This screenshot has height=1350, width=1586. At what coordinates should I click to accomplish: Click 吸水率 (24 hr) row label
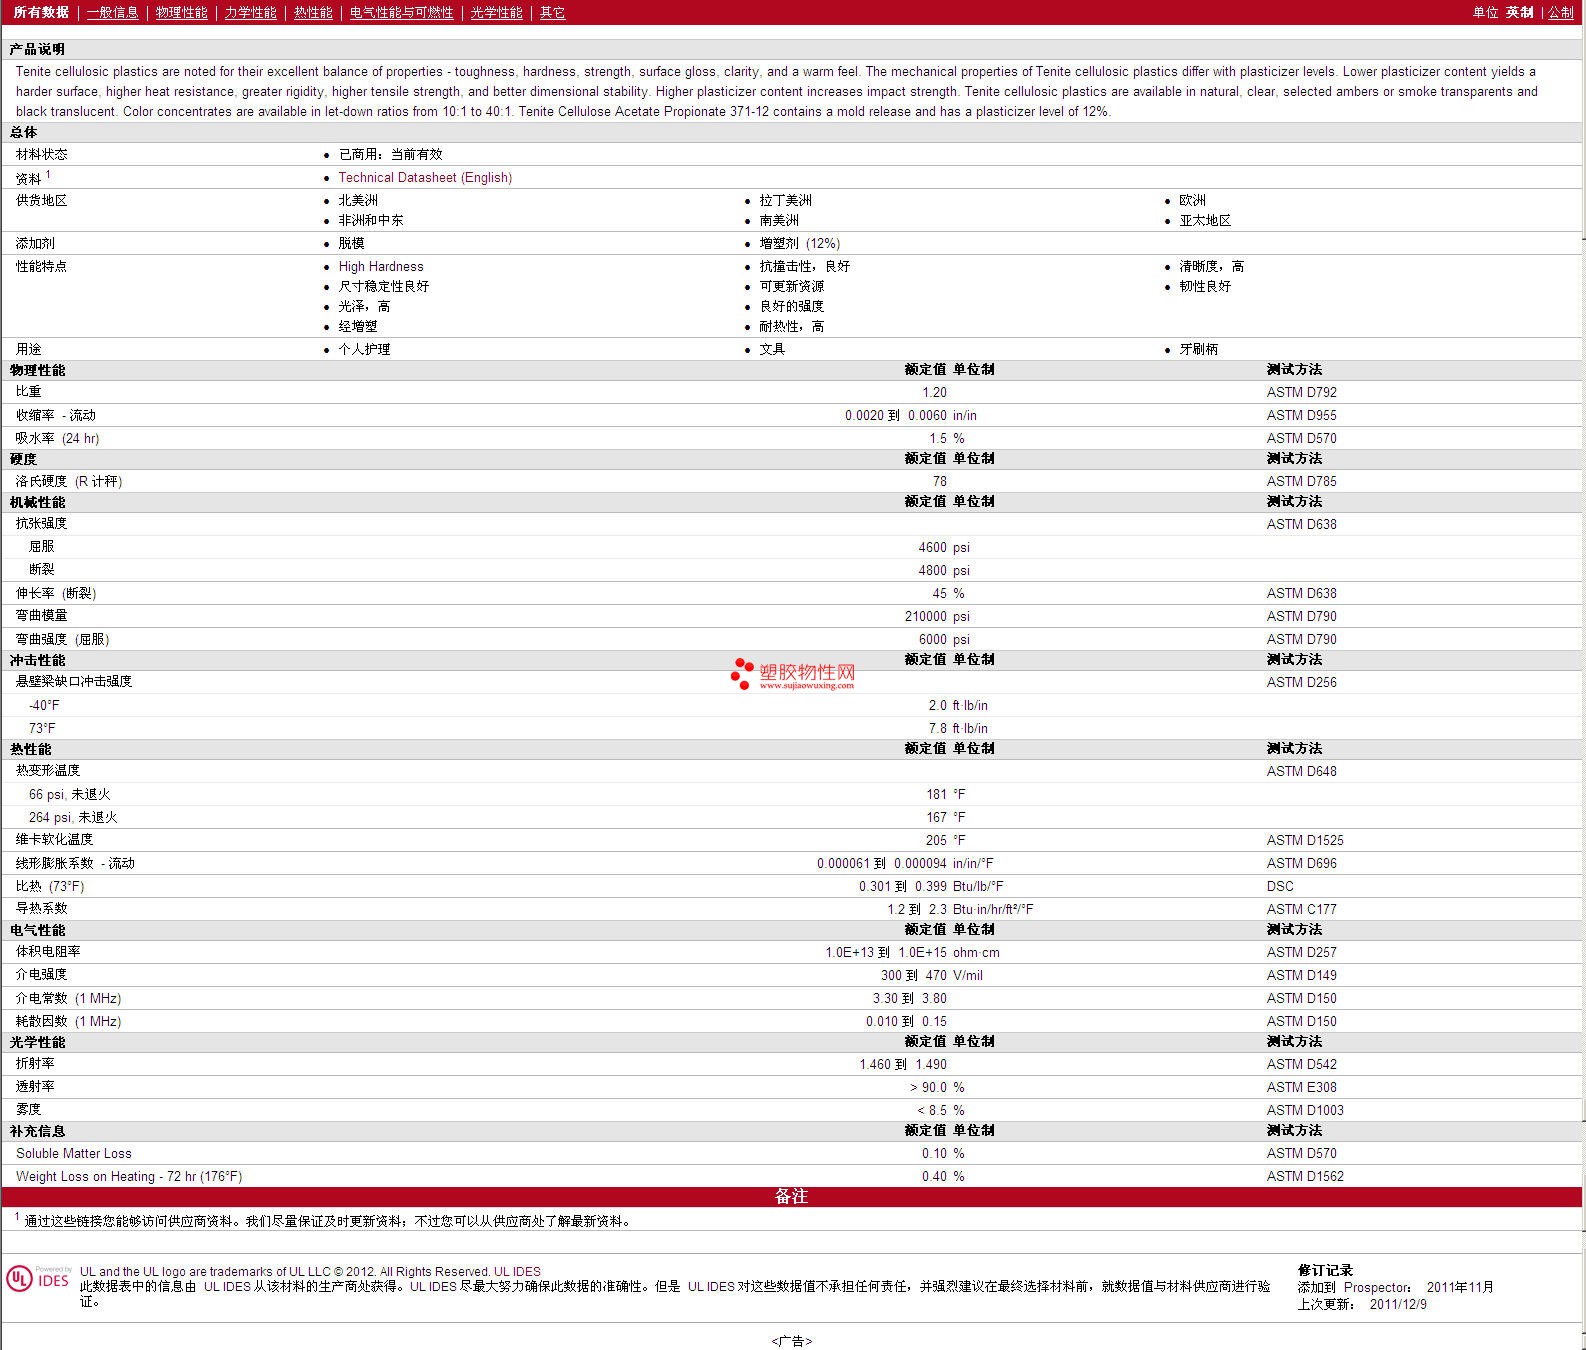point(58,438)
